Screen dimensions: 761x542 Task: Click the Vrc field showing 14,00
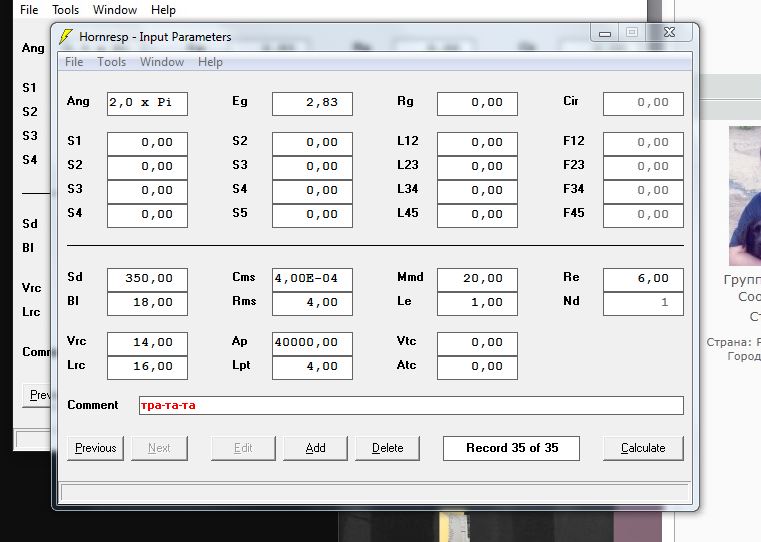(x=148, y=344)
